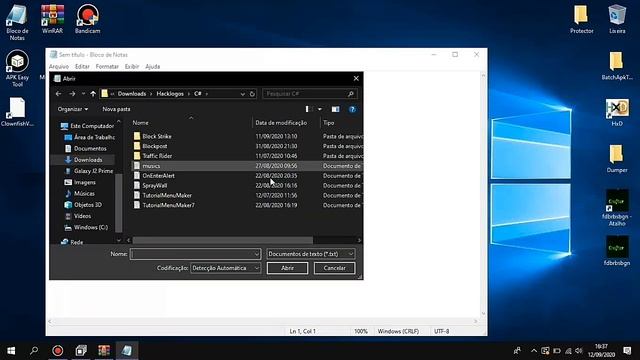
Task: Open the BatchApkT folder on desktop
Action: click(x=617, y=66)
